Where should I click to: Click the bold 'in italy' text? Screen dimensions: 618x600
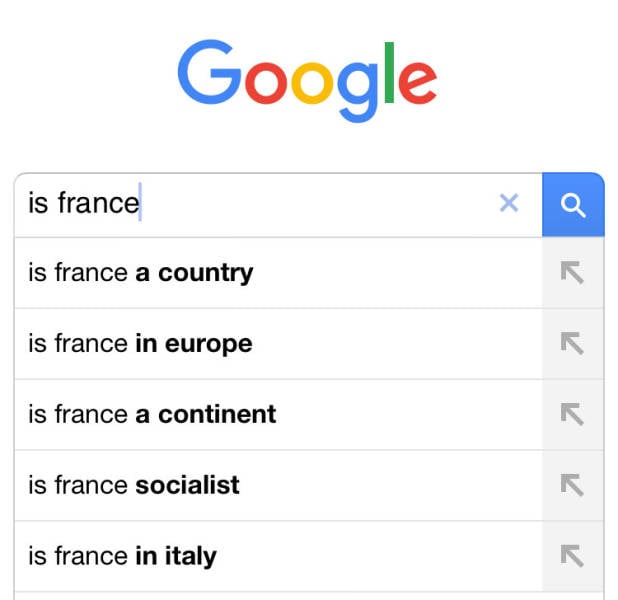[x=175, y=556]
